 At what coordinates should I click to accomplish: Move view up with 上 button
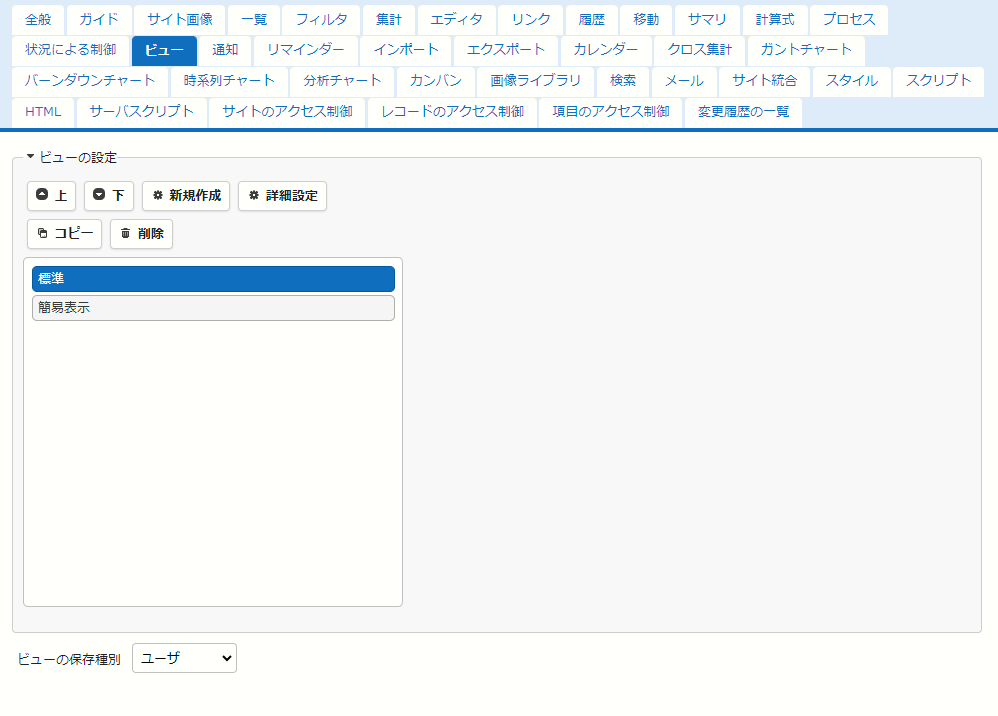pos(52,195)
